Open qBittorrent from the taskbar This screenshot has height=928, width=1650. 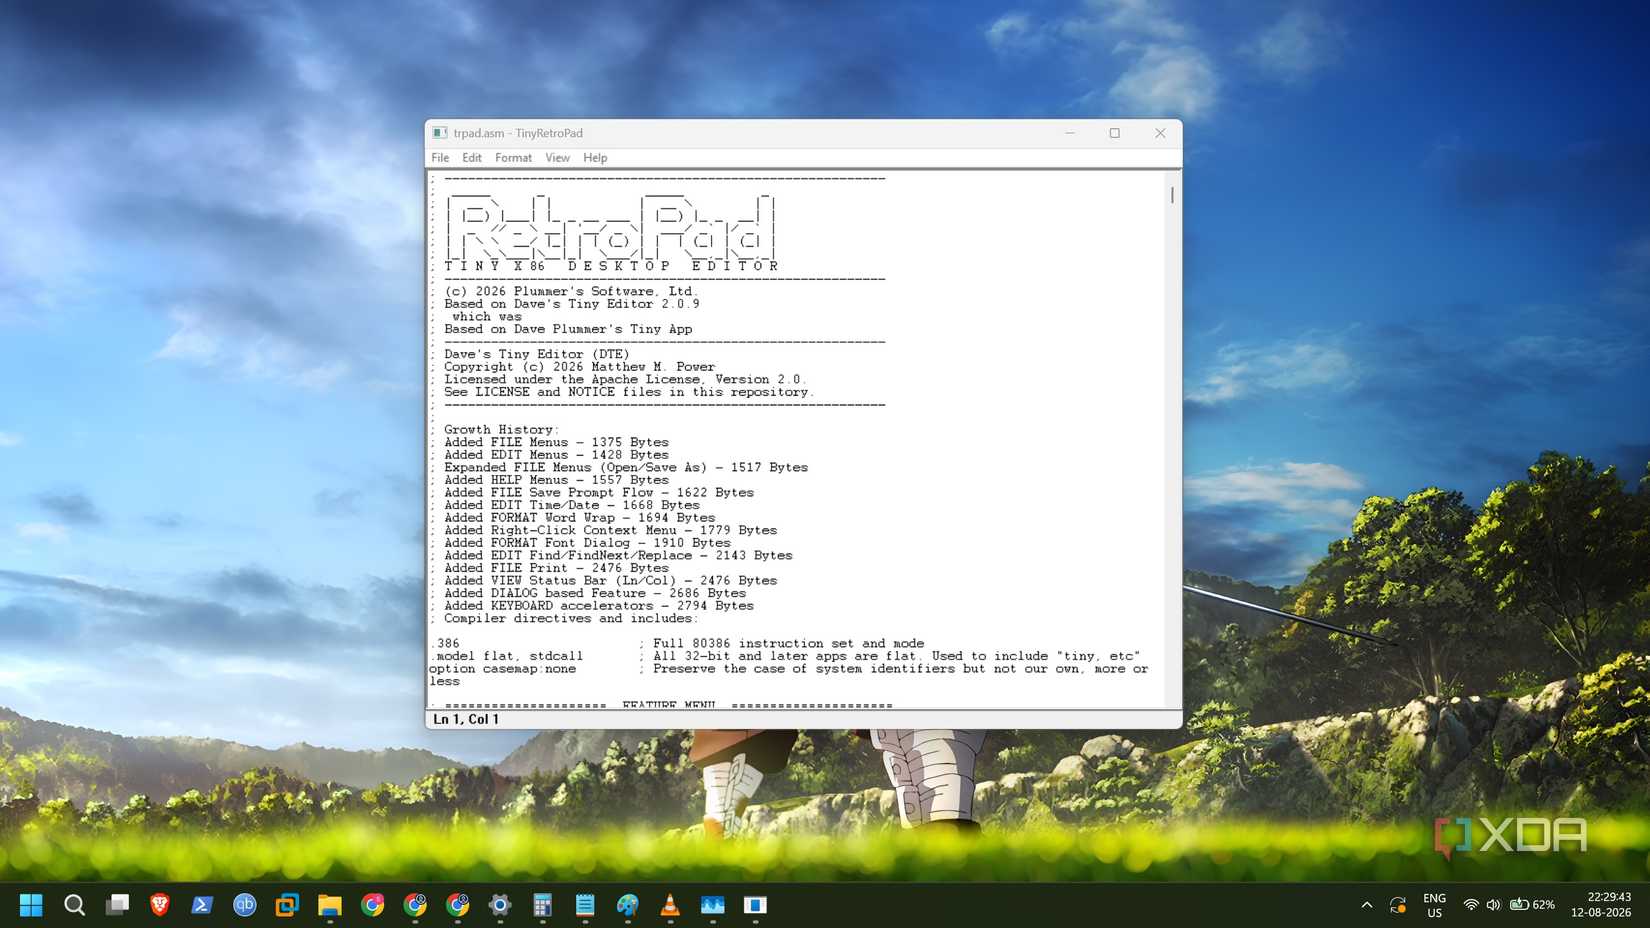[245, 905]
